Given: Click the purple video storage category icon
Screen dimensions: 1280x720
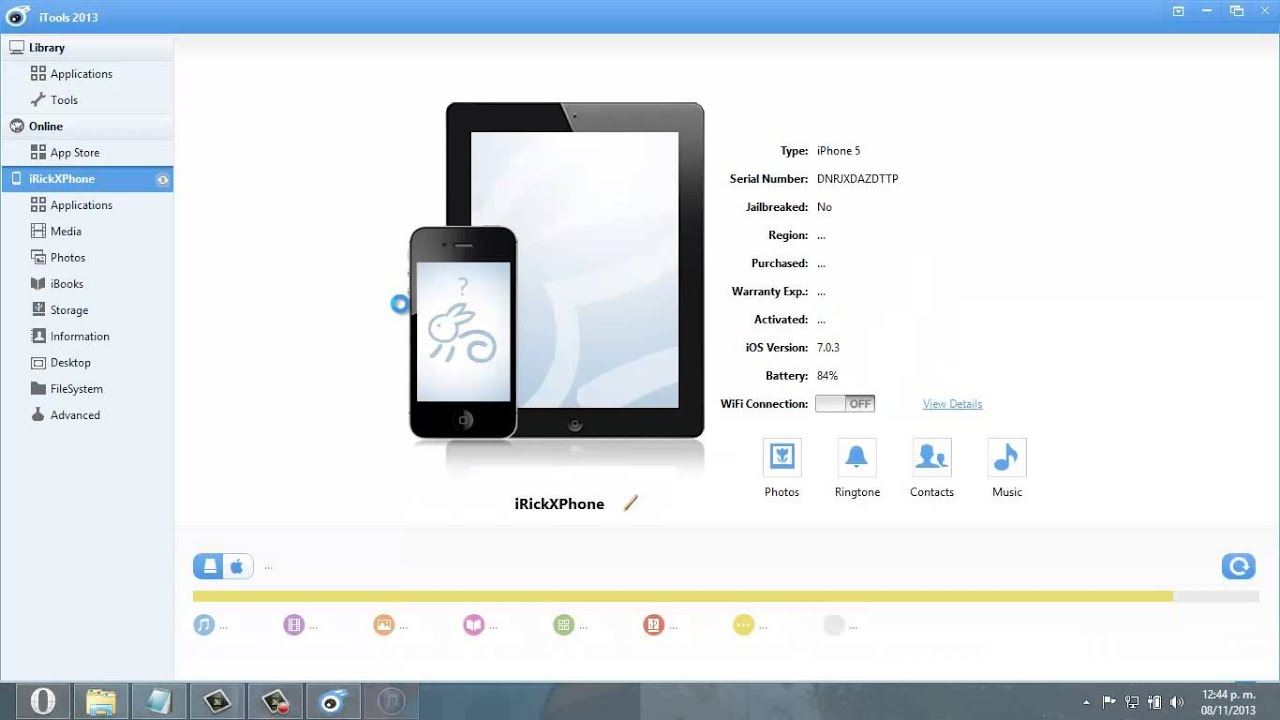Looking at the screenshot, I should 293,625.
